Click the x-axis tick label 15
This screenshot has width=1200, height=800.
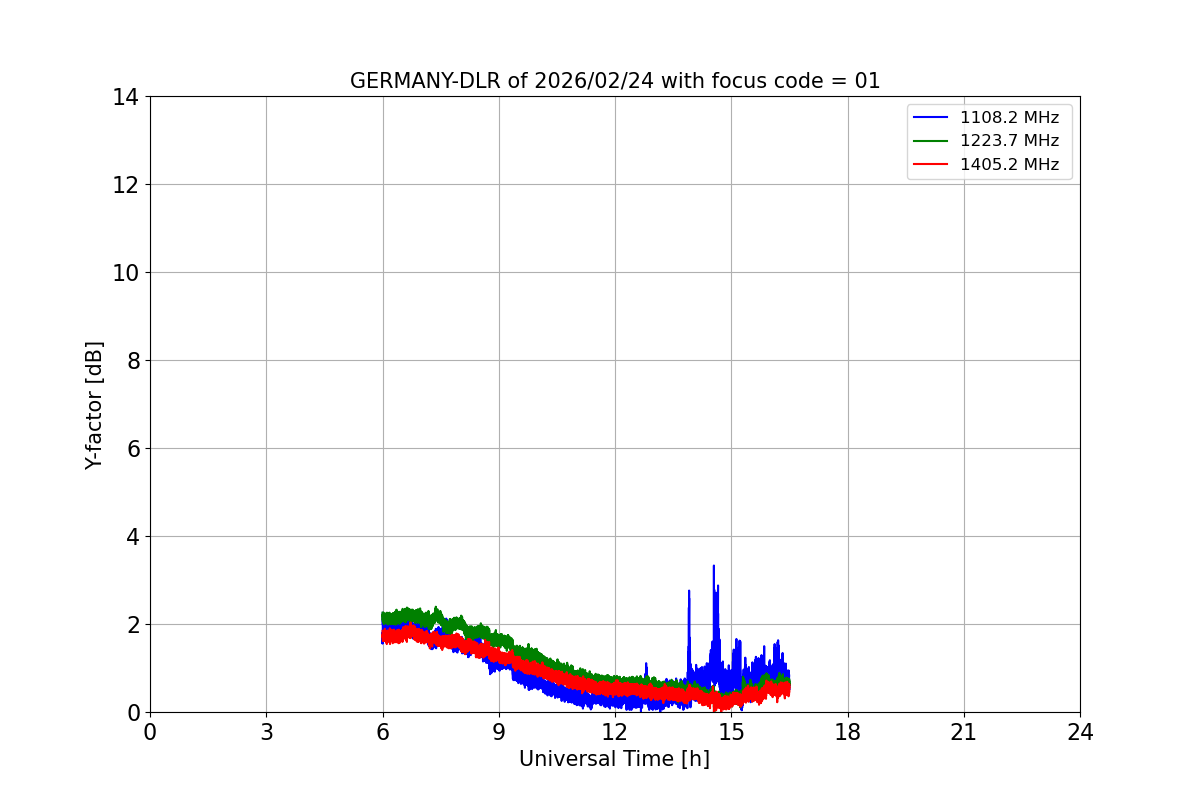click(731, 732)
